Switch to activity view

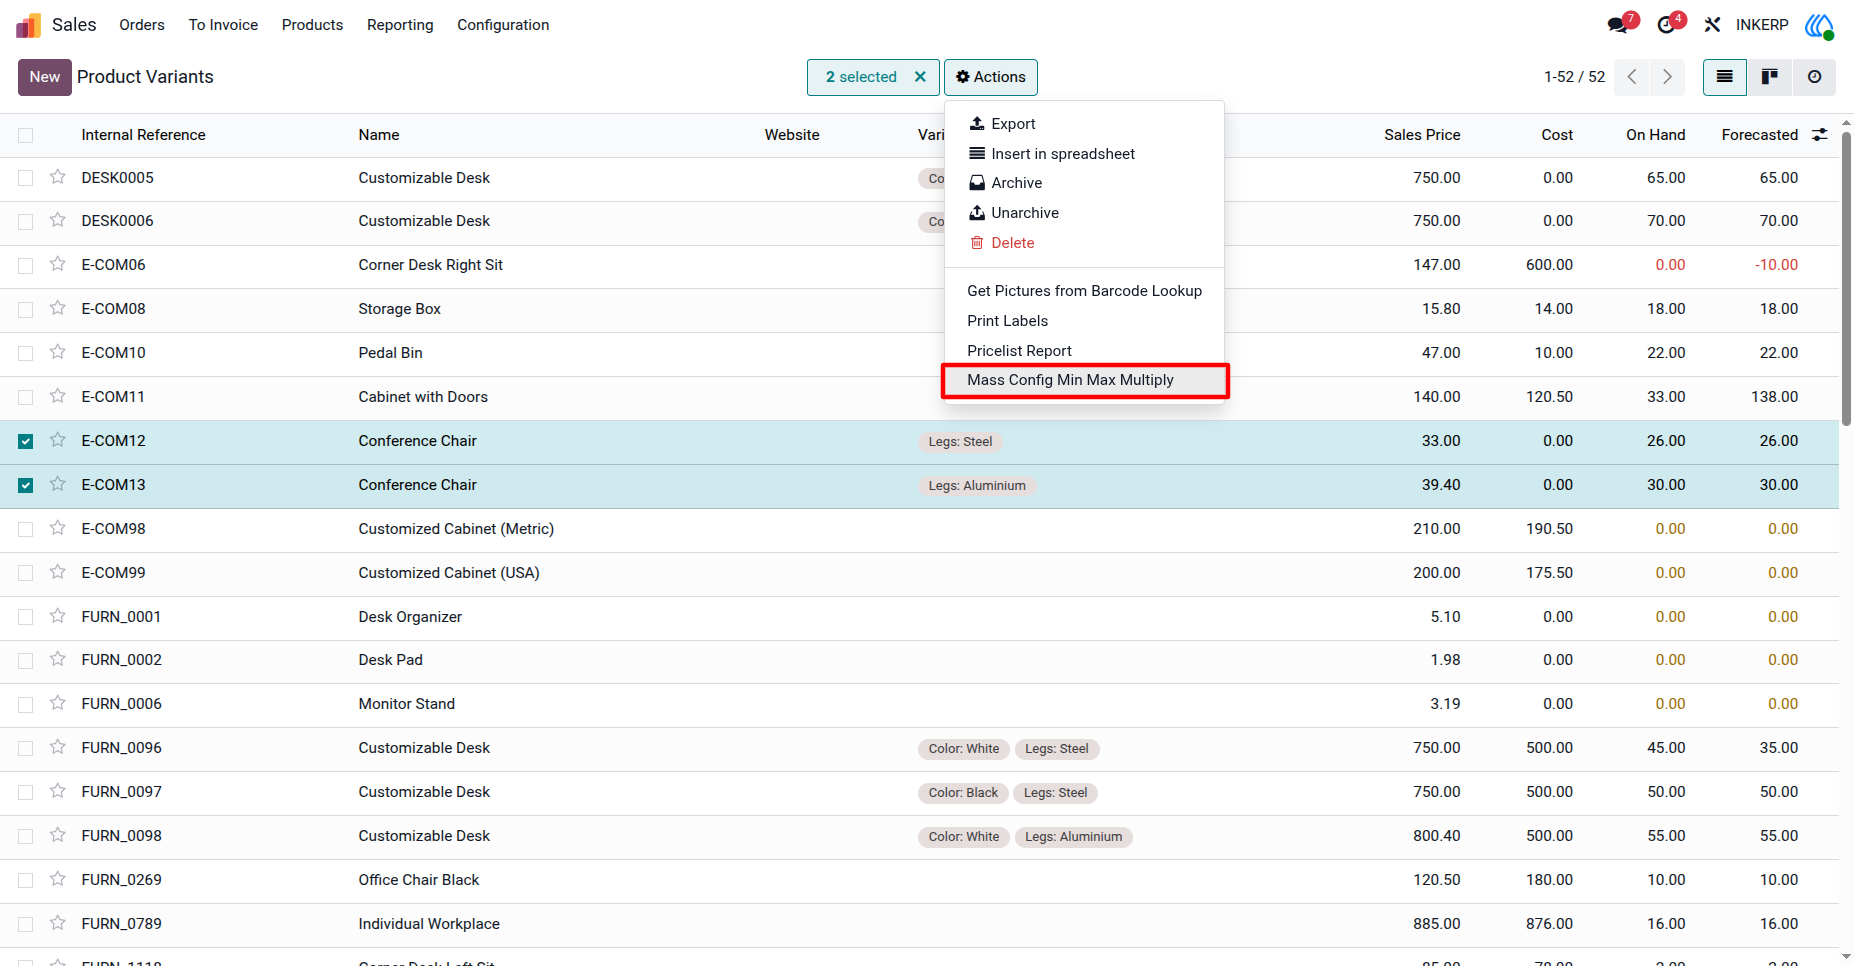point(1814,77)
